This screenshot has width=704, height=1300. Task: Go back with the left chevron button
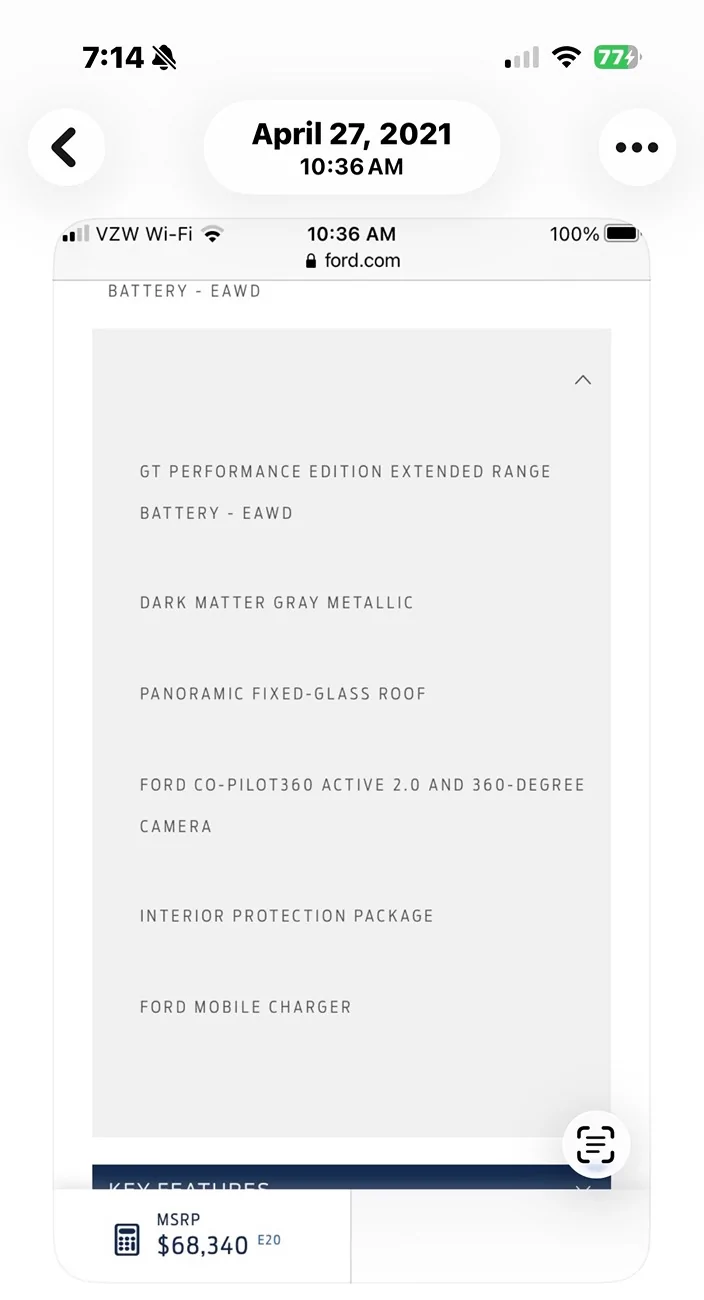pyautogui.click(x=66, y=148)
